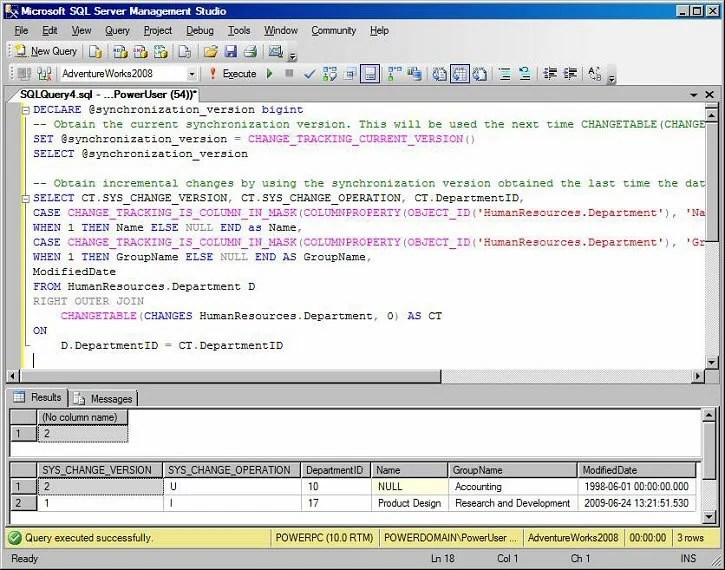
Task: Open the AdventureWorks2008 database dropdown
Action: 191,74
